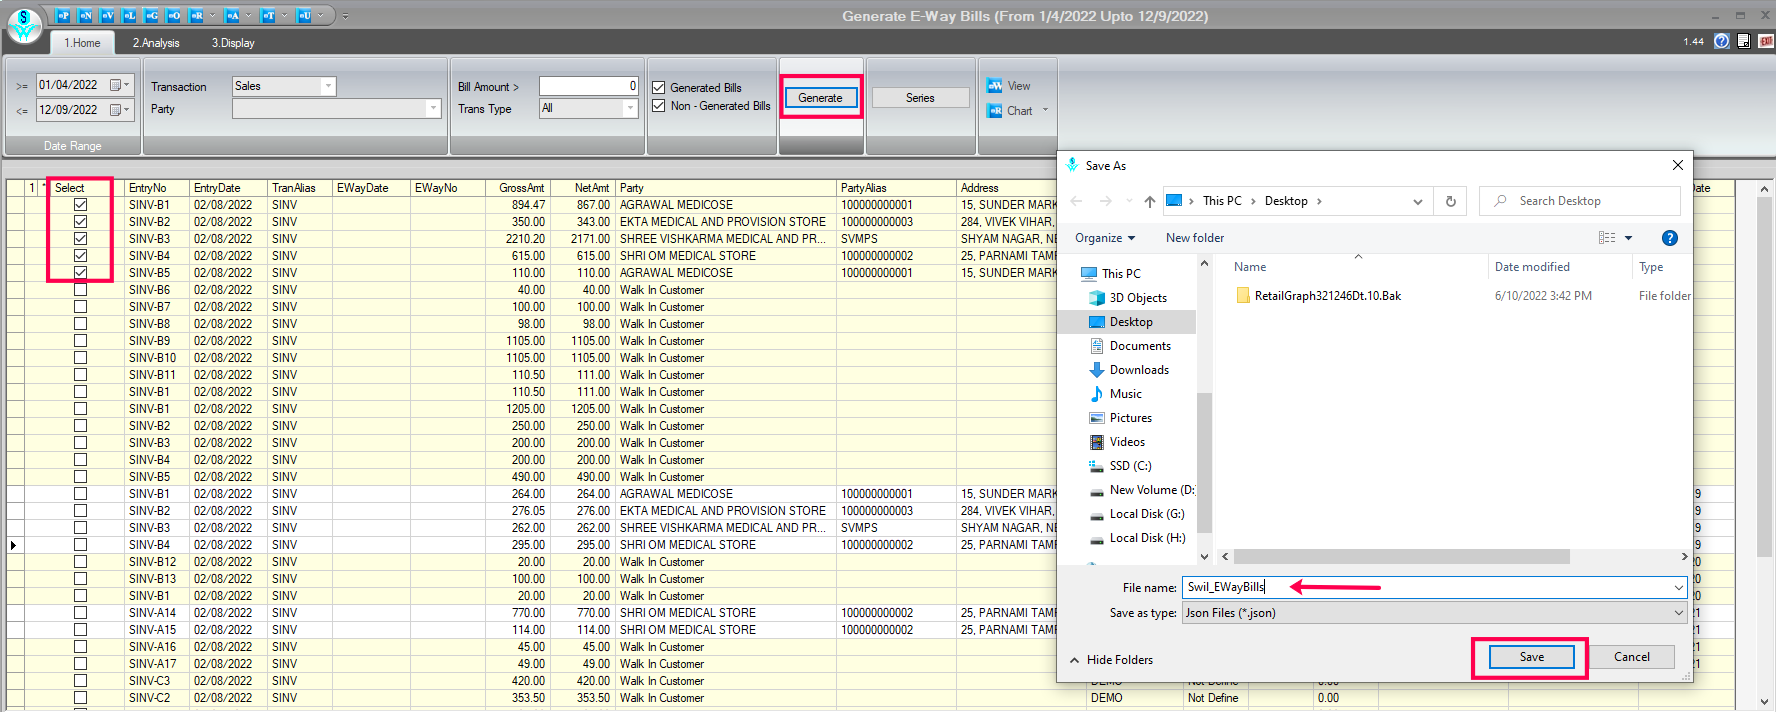Click the 'R' quick access toolbar icon
The height and width of the screenshot is (712, 1776).
coord(197,16)
